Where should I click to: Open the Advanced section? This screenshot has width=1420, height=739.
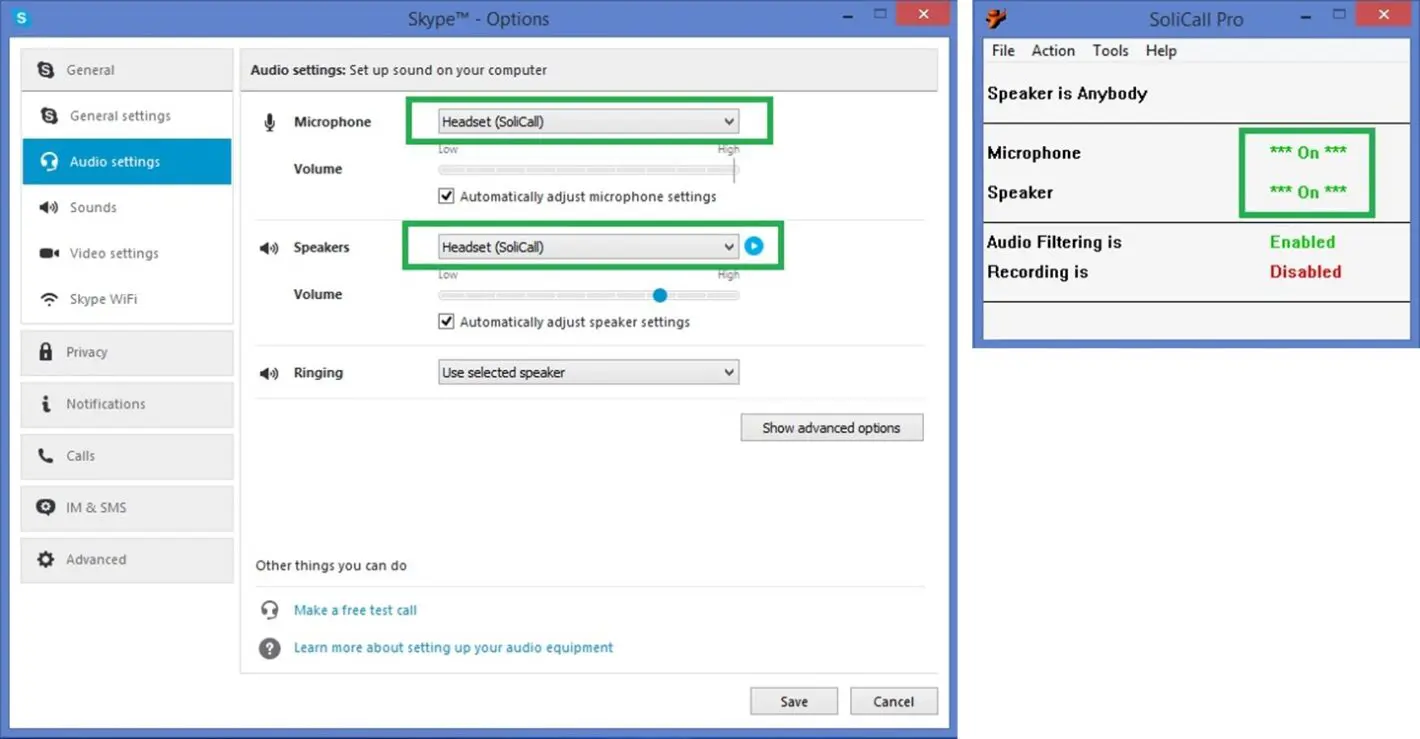[x=127, y=560]
